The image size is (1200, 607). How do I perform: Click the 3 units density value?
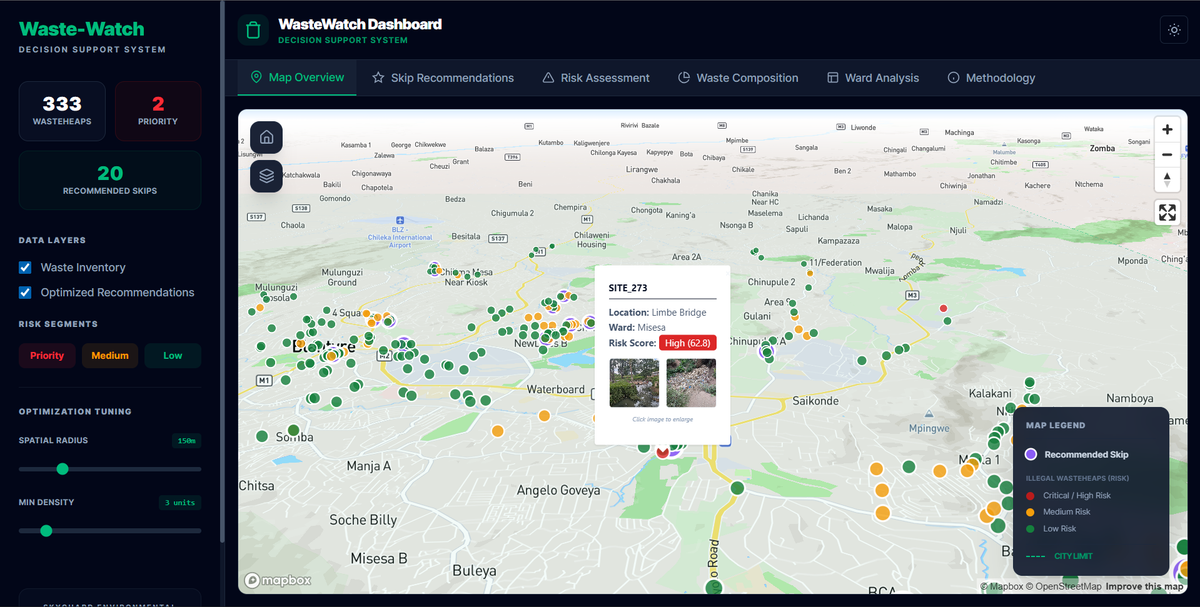pos(180,502)
